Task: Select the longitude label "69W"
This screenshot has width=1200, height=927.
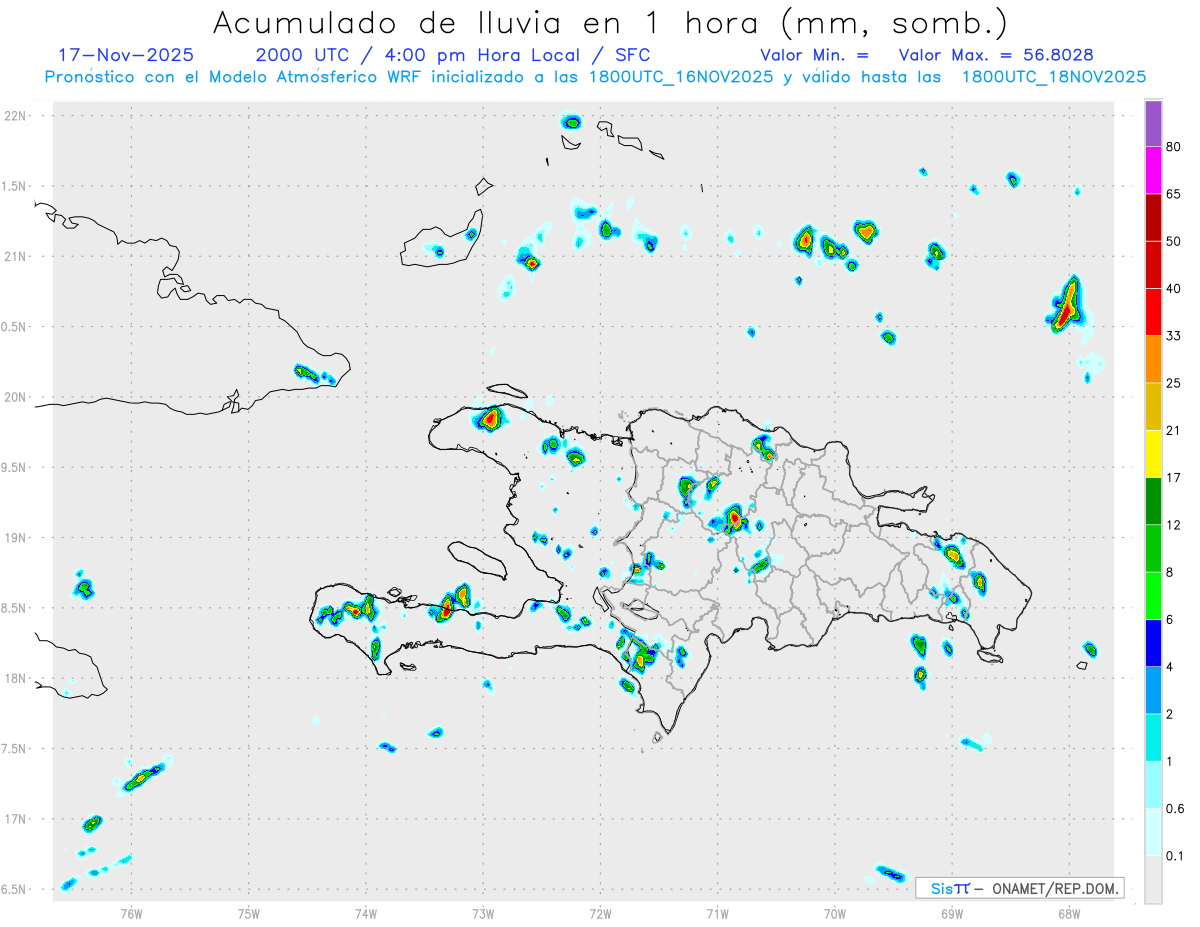Action: 952,913
